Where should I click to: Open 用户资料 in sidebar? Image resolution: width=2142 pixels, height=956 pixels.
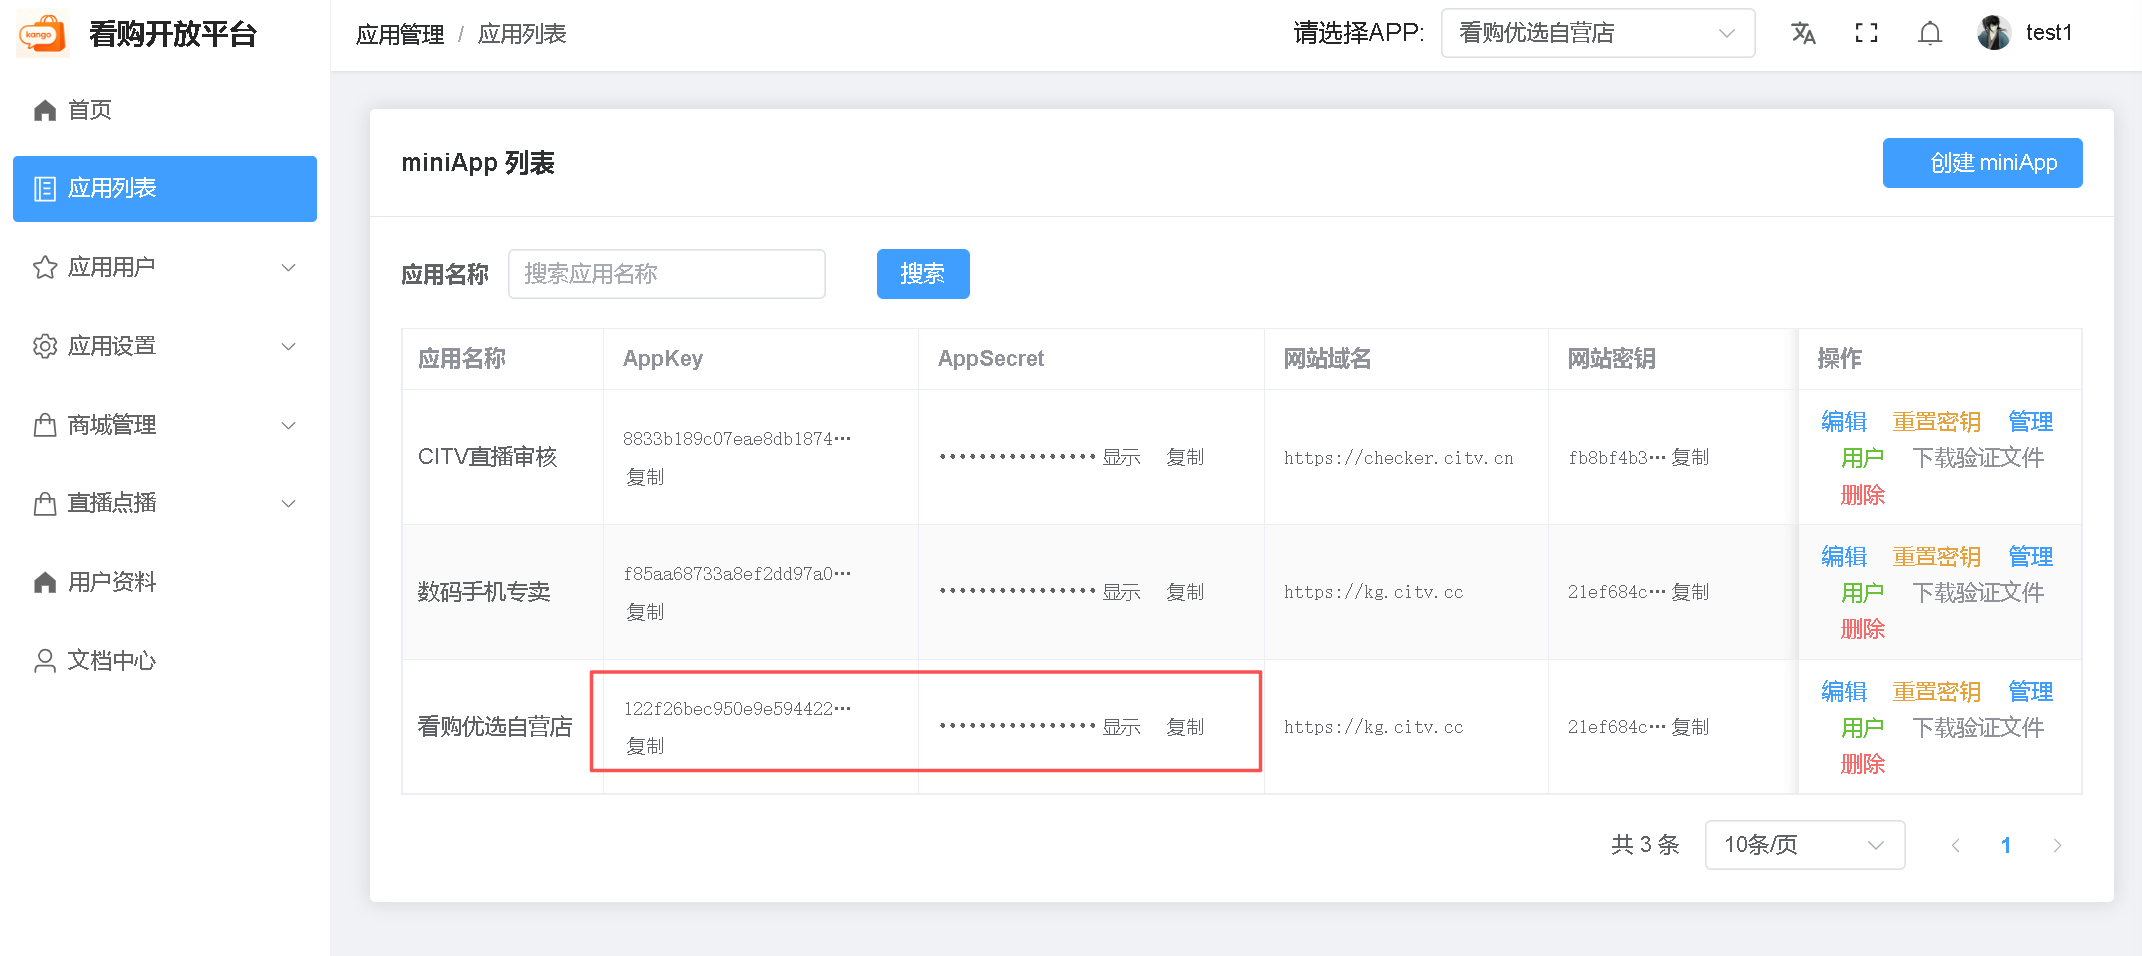pyautogui.click(x=165, y=582)
